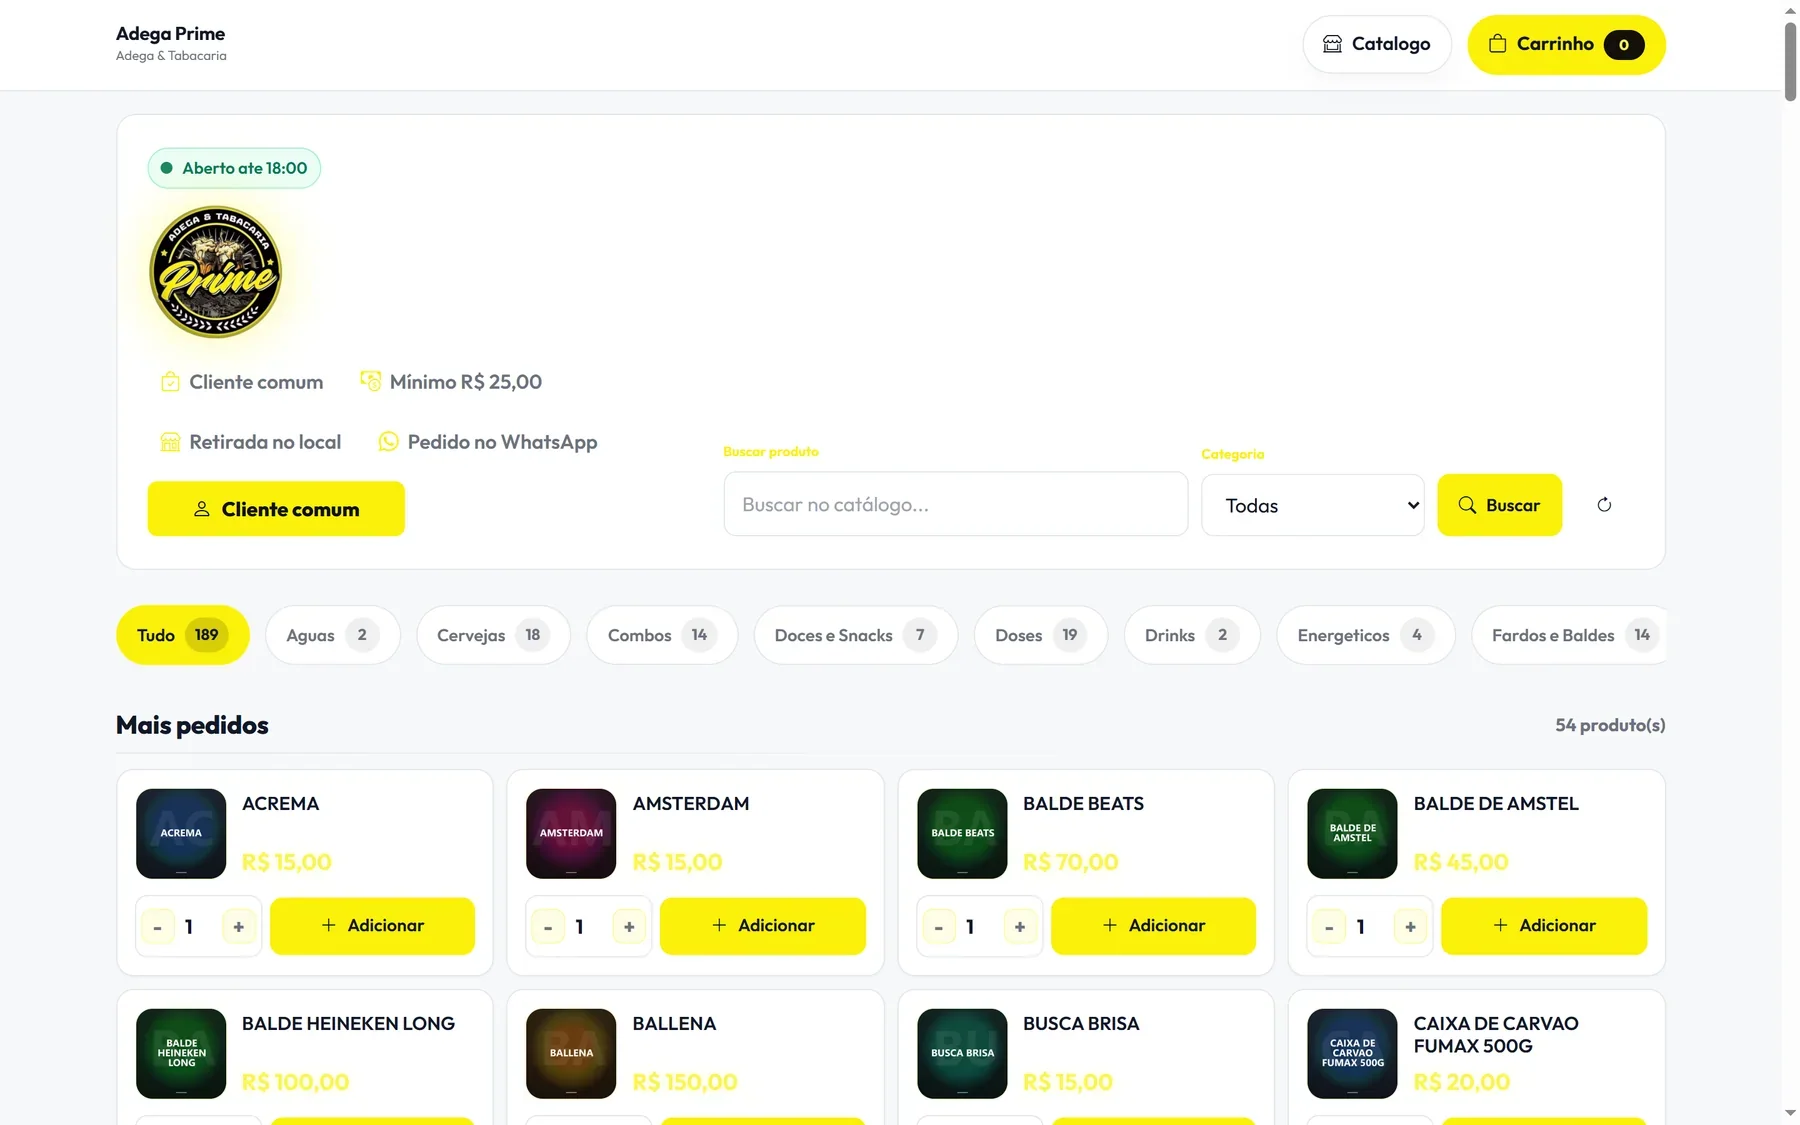Select the Drinks category tab

(1192, 635)
